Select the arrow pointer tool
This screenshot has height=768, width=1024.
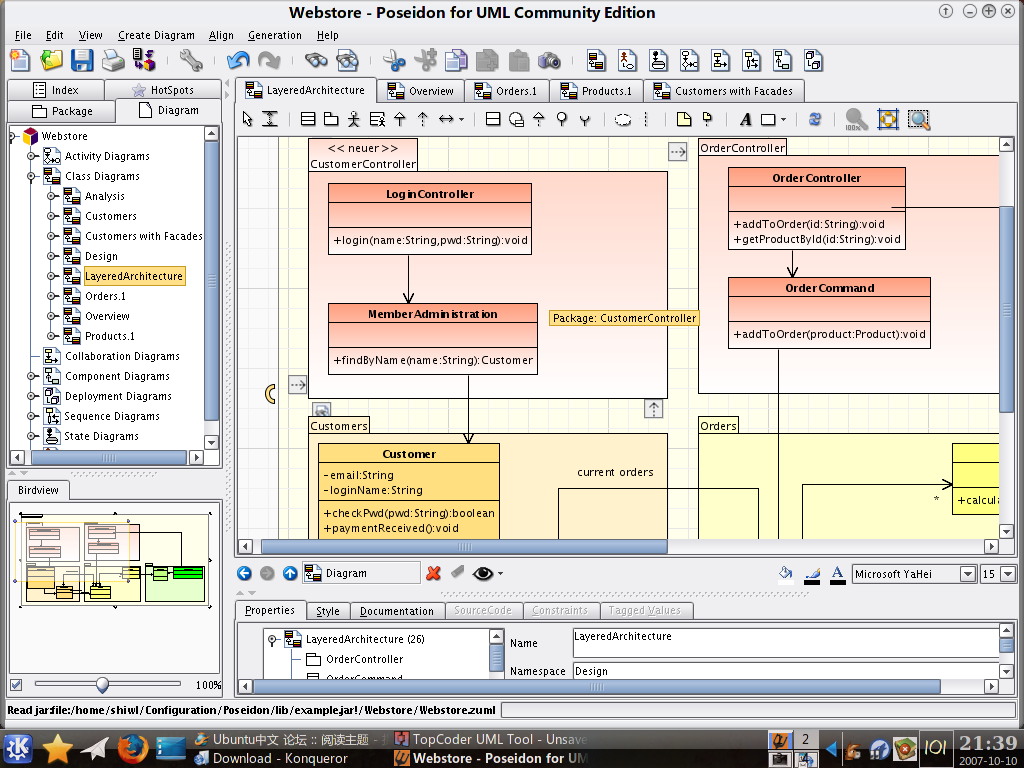[247, 119]
